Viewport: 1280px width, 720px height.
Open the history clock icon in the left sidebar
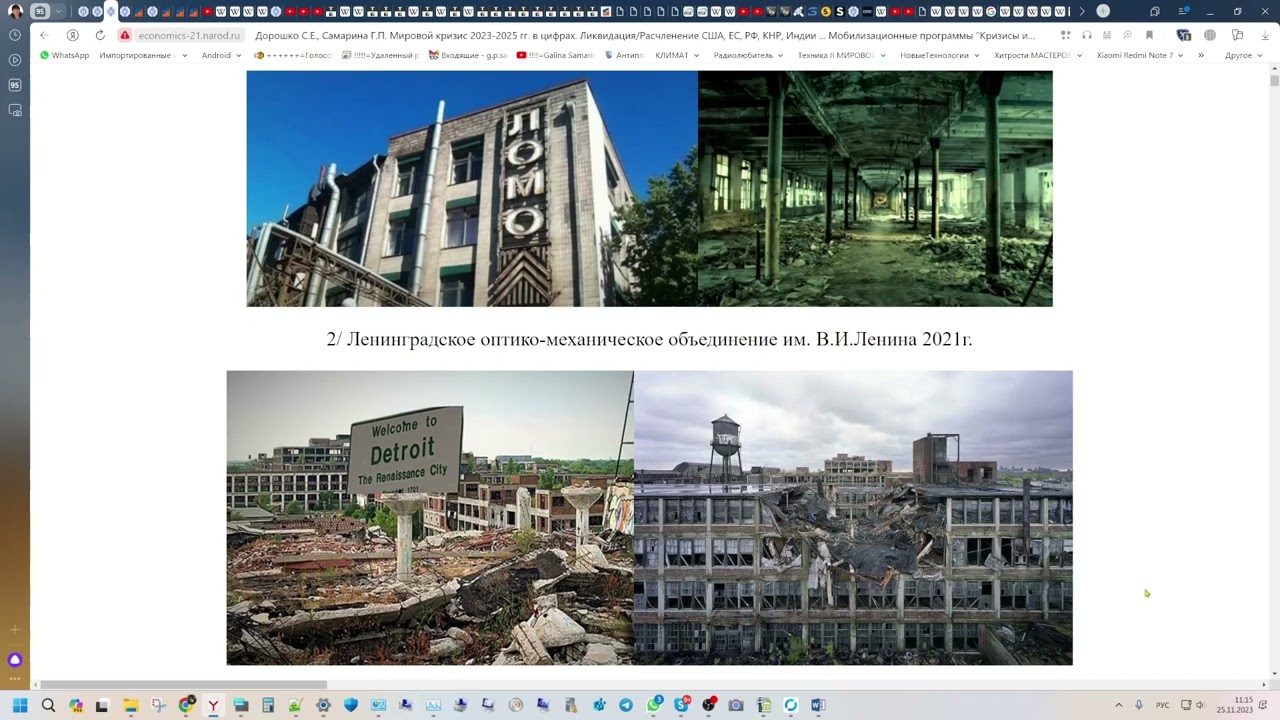(x=15, y=35)
